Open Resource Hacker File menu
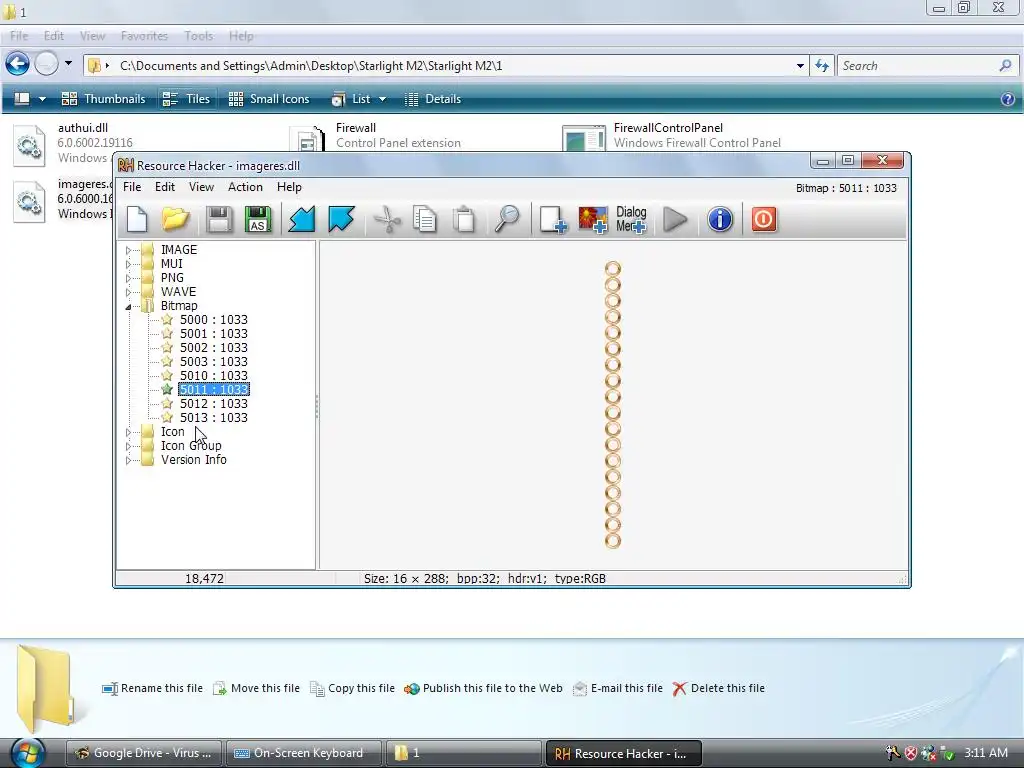1024x768 pixels. [132, 187]
